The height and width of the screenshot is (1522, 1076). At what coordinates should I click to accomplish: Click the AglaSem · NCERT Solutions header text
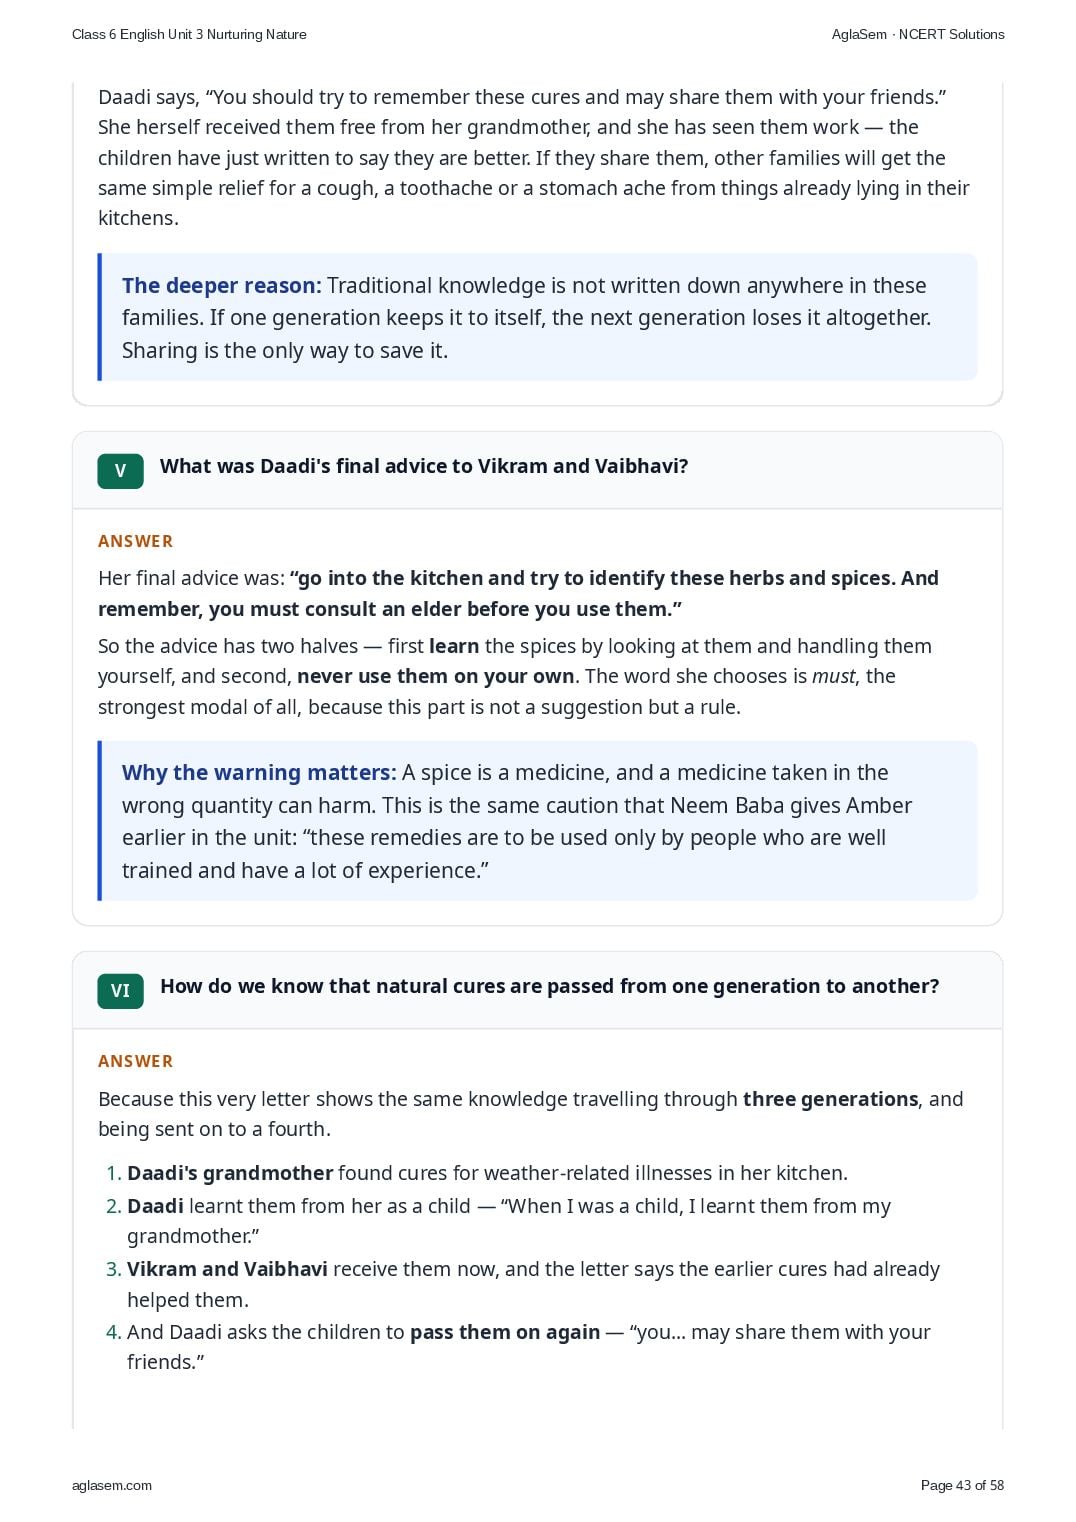tap(918, 34)
